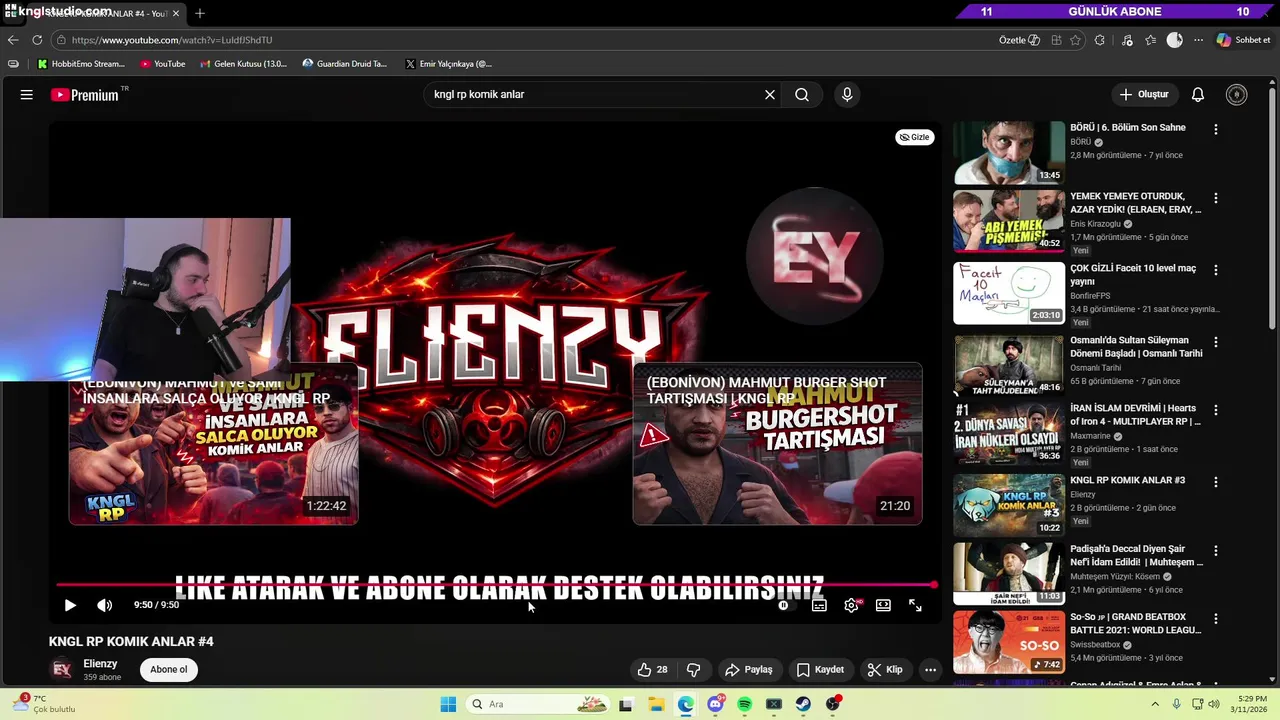Open HobbitEmo Stream bookmark
This screenshot has height=720, width=1280.
81,64
